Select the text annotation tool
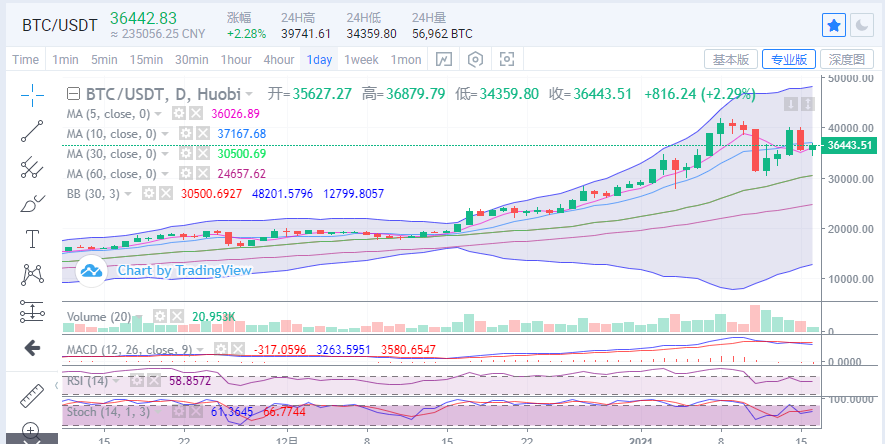The width and height of the screenshot is (885, 444). [32, 239]
